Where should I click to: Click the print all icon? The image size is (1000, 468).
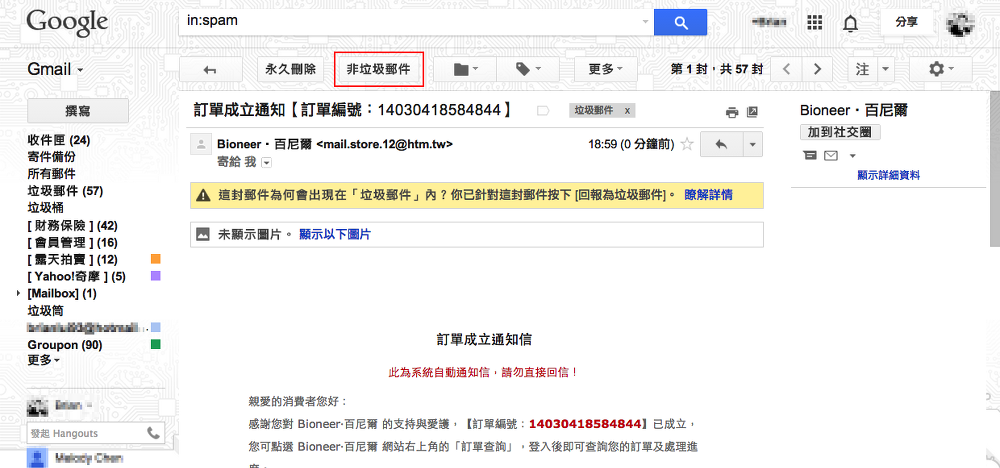(732, 112)
